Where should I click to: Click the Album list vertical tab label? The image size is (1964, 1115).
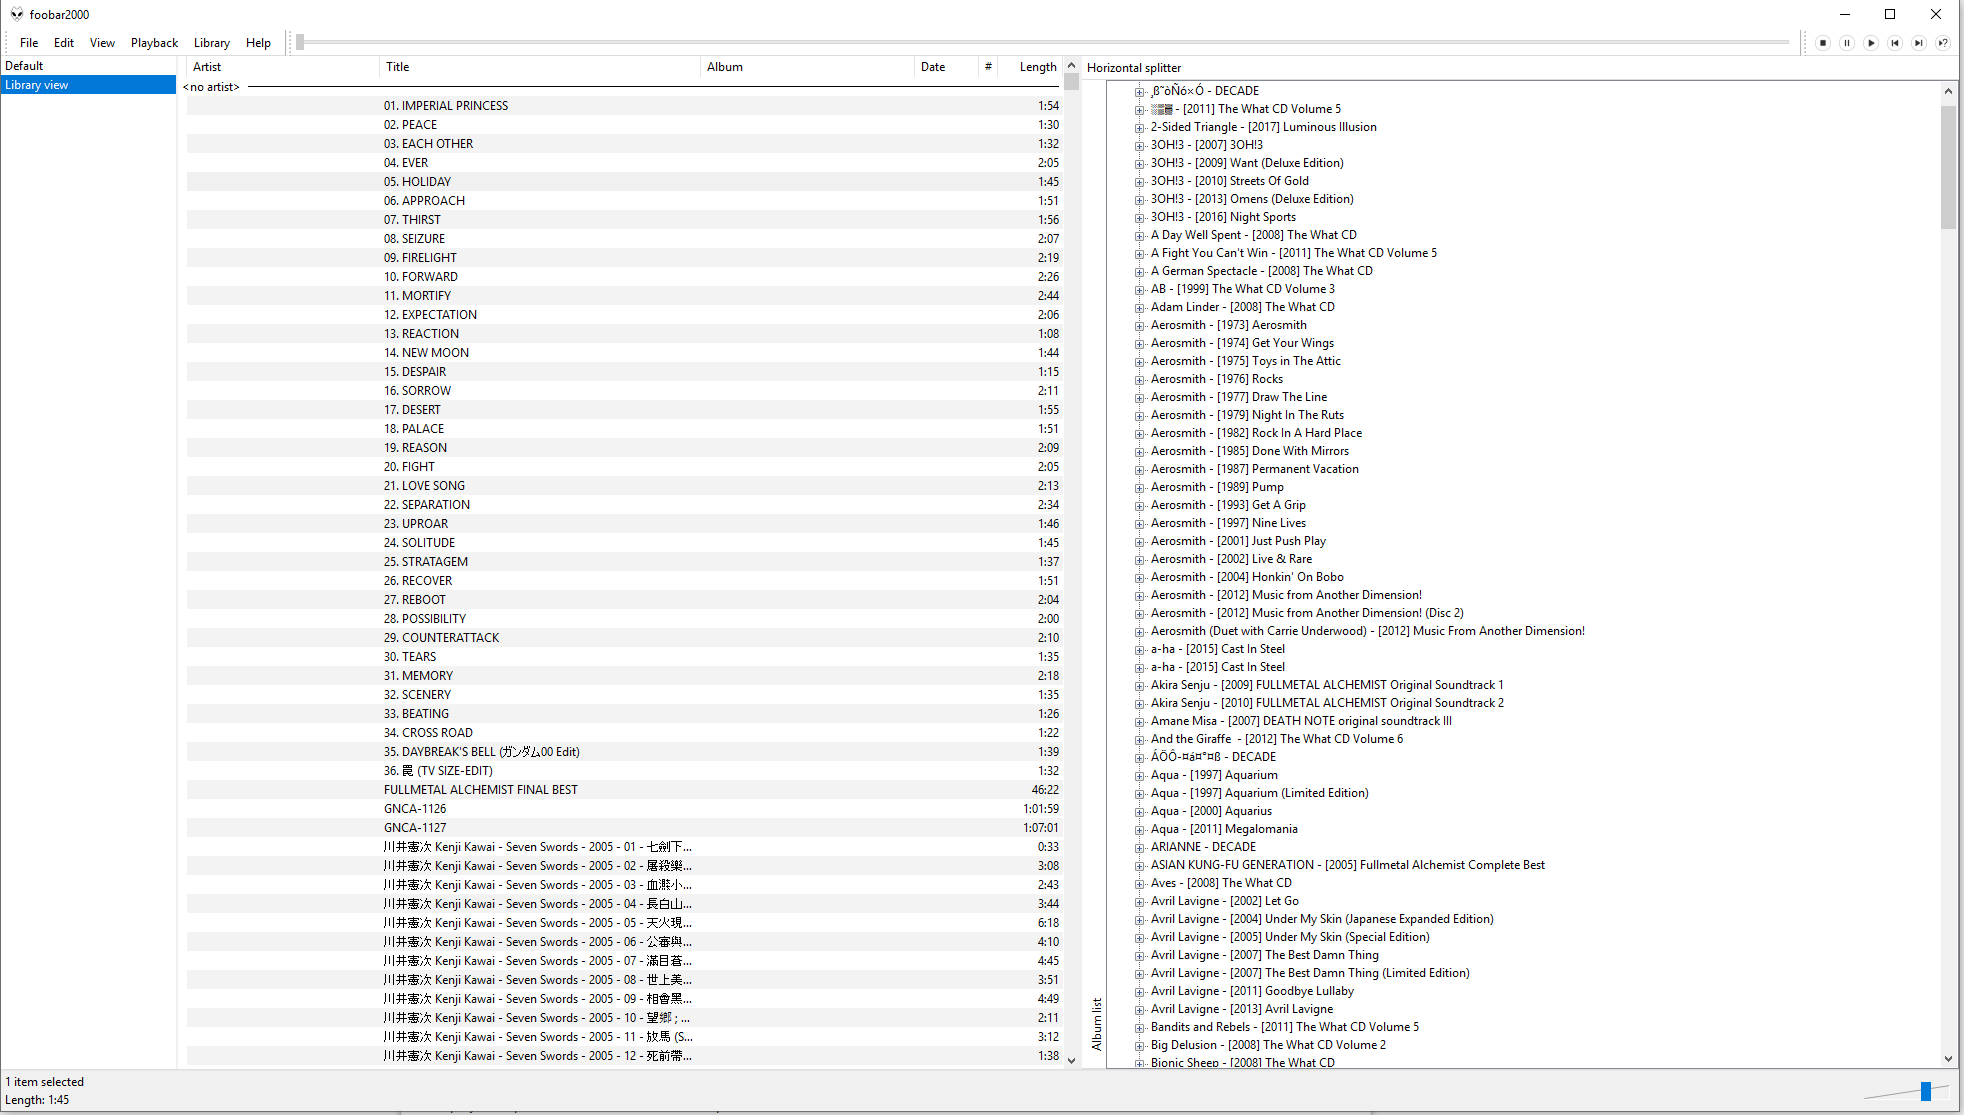1097,1024
